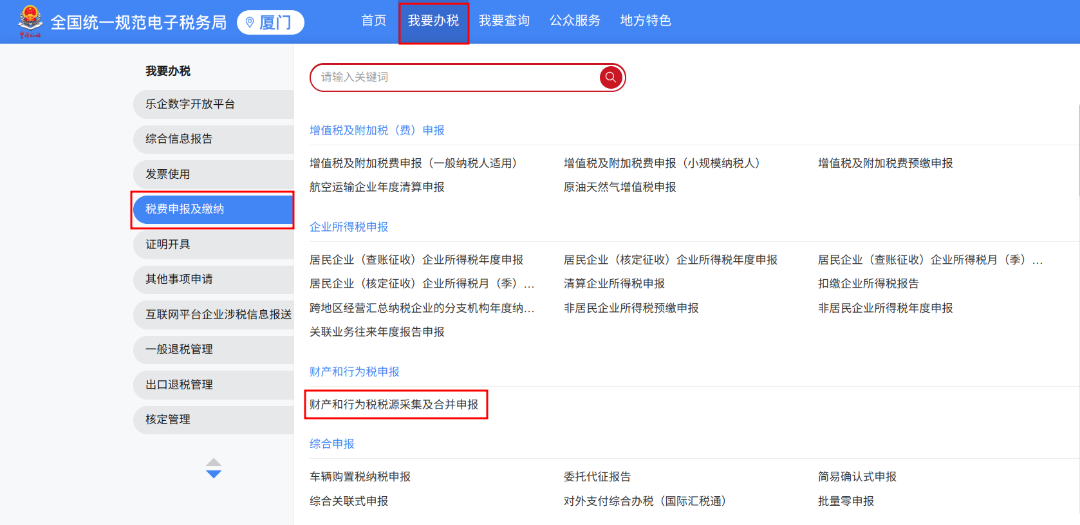Select 互联网平台企业涉税信息报送 in sidebar
Screen dimensions: 1080x525
click(x=214, y=315)
